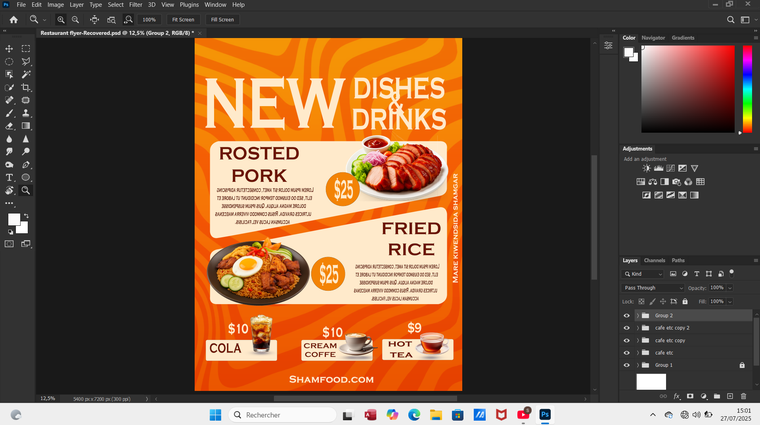
Task: Open the Fill slider dropdown arrow
Action: 730,301
